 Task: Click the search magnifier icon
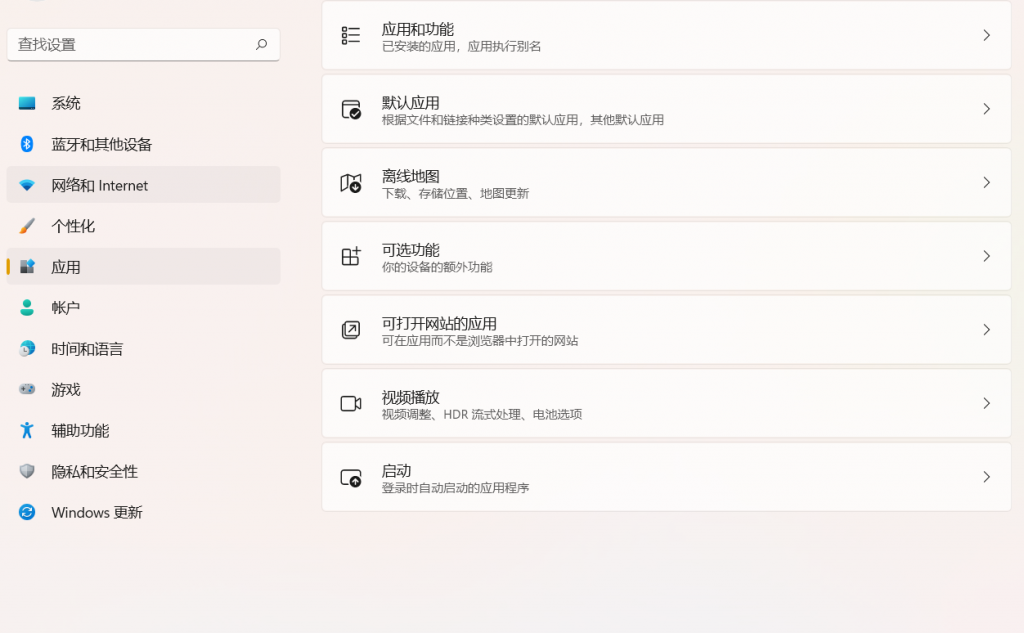[261, 44]
